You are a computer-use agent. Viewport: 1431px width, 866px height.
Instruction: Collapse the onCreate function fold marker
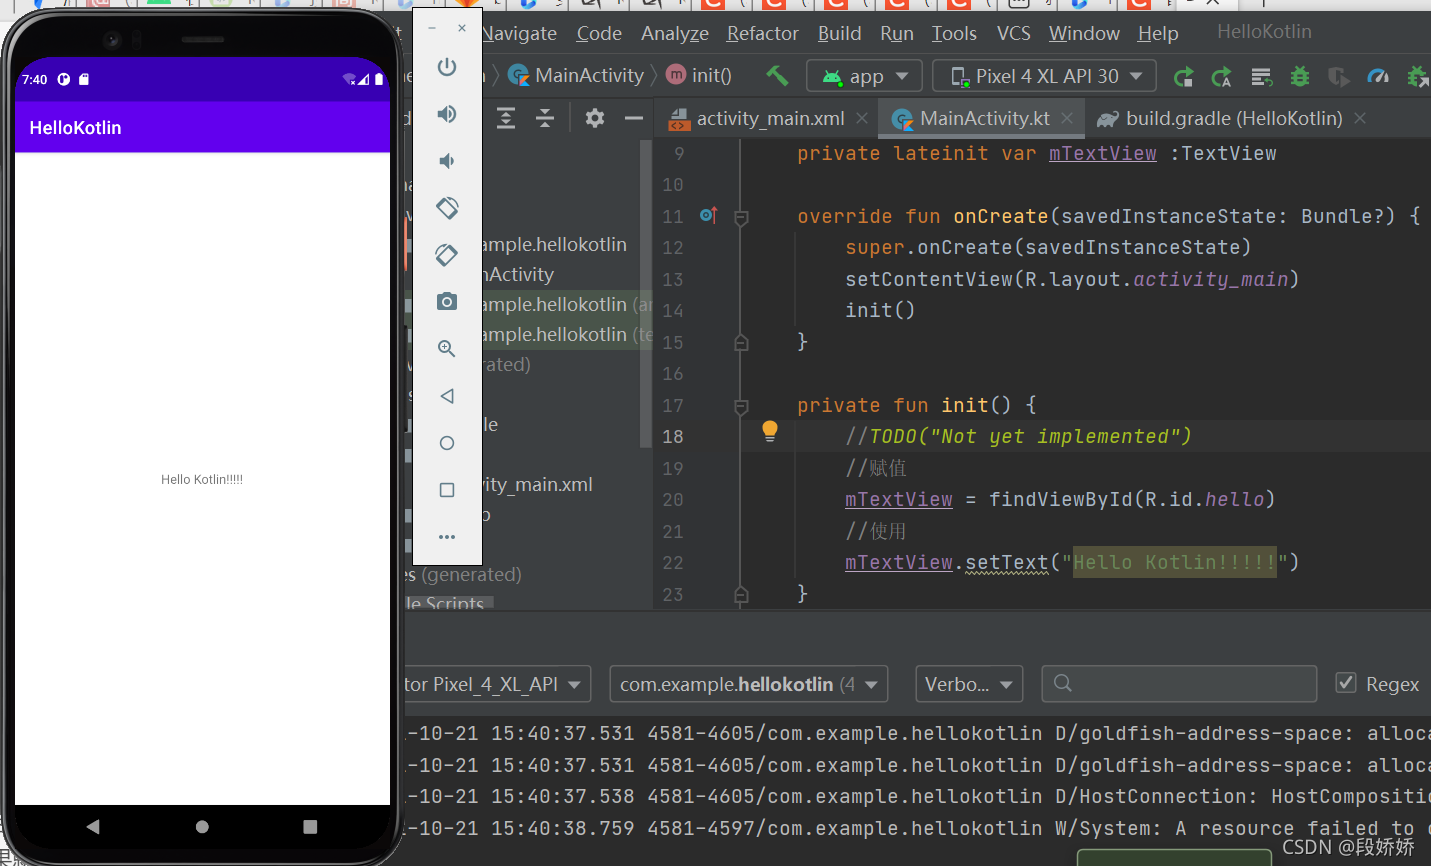[x=741, y=217]
